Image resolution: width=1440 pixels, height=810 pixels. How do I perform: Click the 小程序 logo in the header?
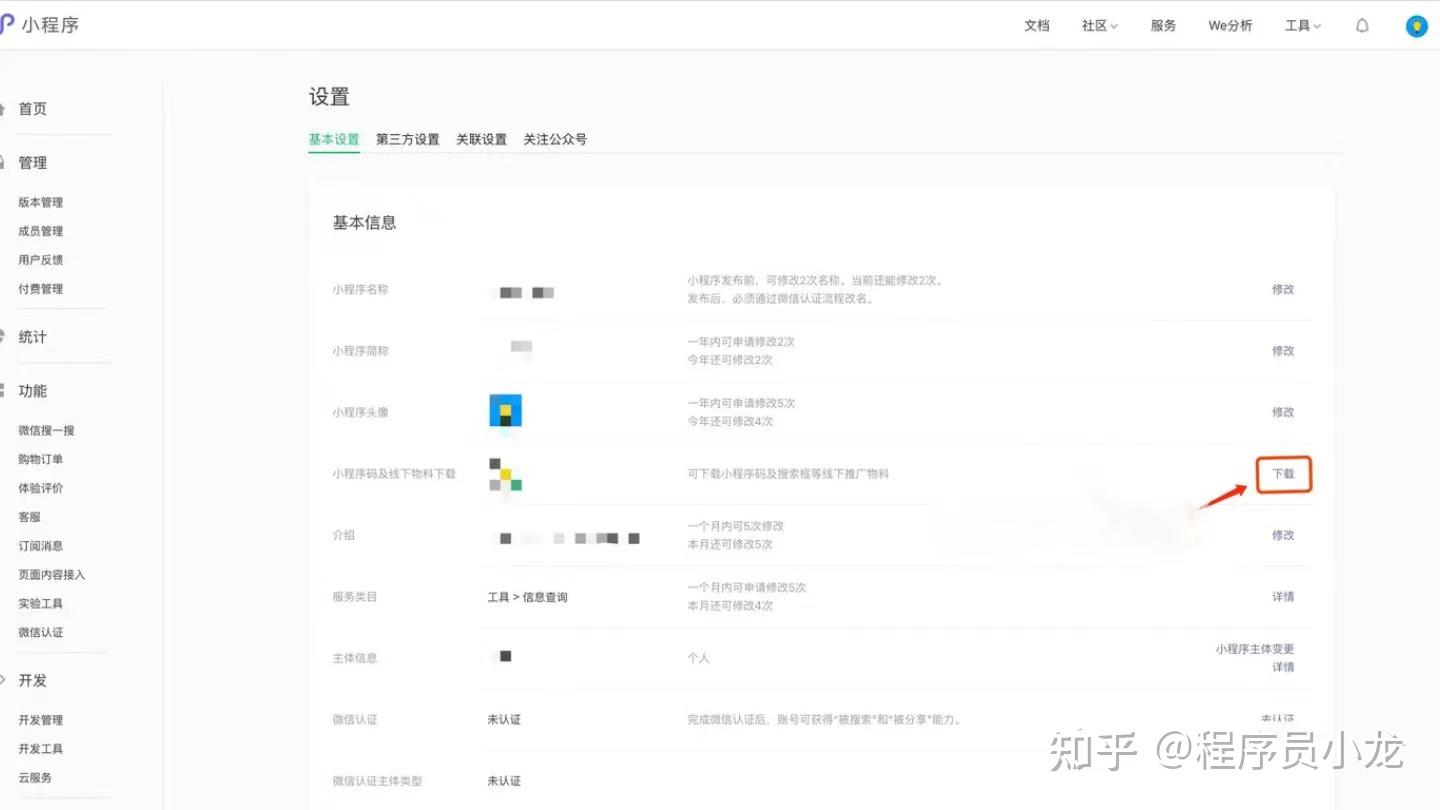40,25
